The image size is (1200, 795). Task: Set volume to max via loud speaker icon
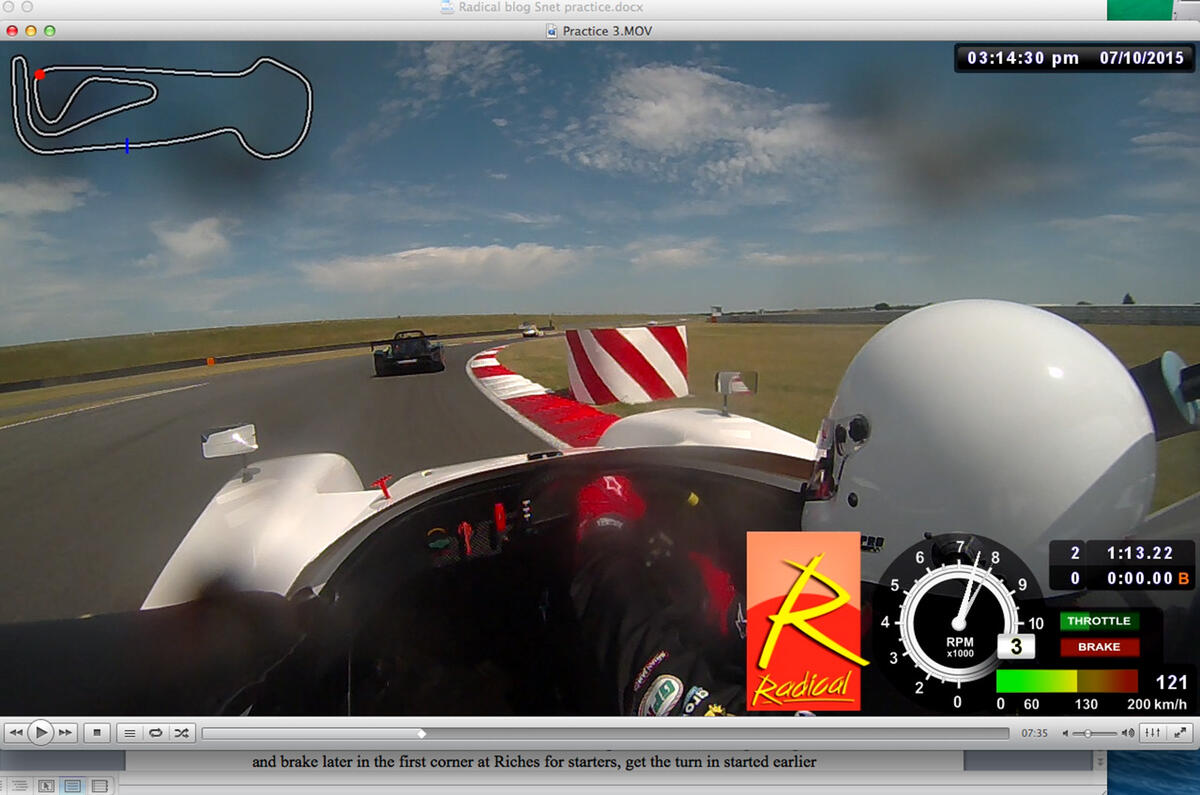[x=1130, y=733]
